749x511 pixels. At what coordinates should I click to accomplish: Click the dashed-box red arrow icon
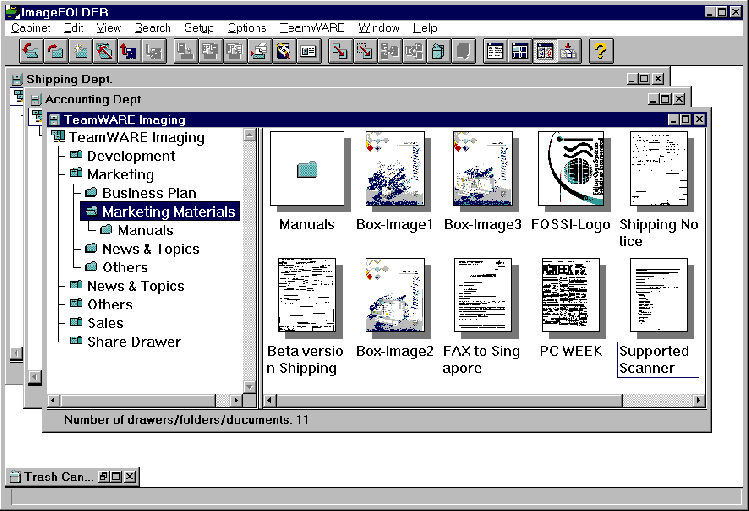coord(365,51)
